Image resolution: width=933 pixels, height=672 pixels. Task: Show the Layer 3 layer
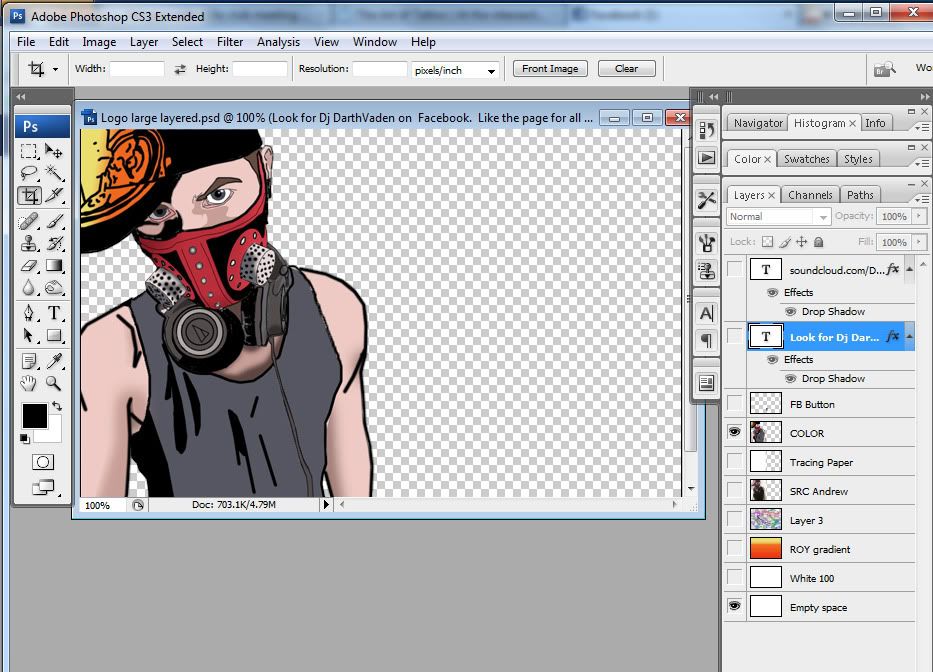coord(735,520)
